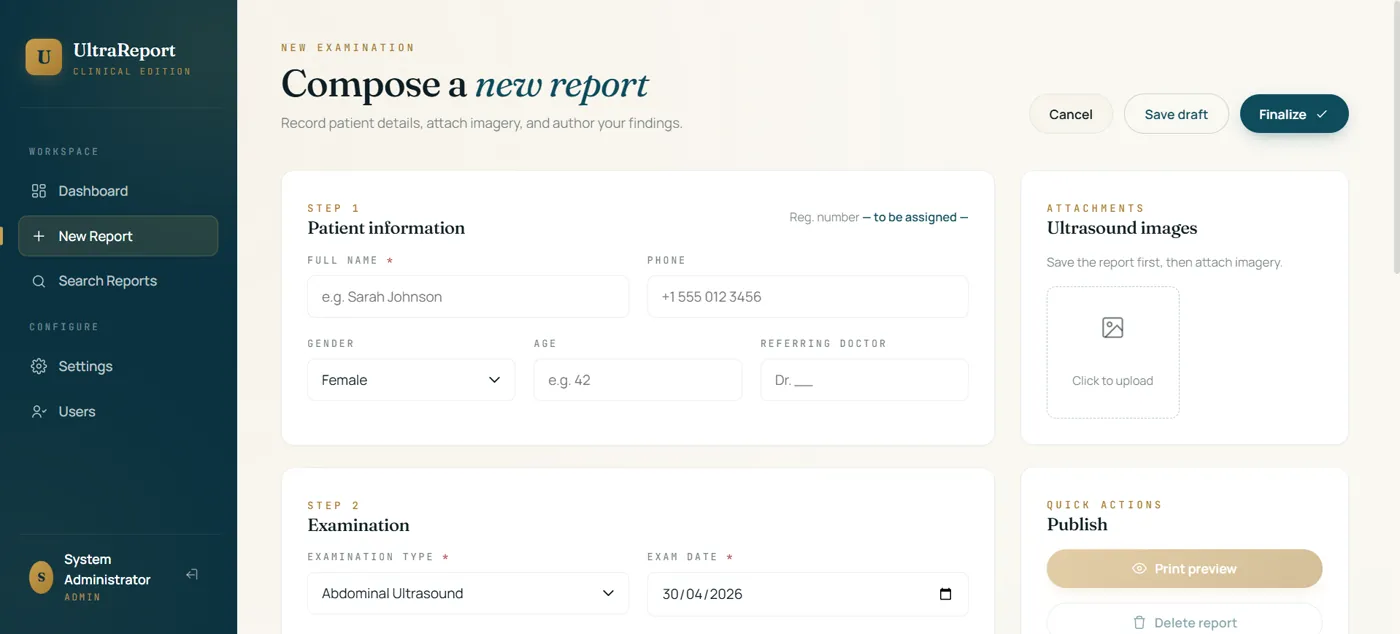This screenshot has width=1400, height=634.
Task: Click the 'Patient information' heading
Action: click(x=386, y=228)
